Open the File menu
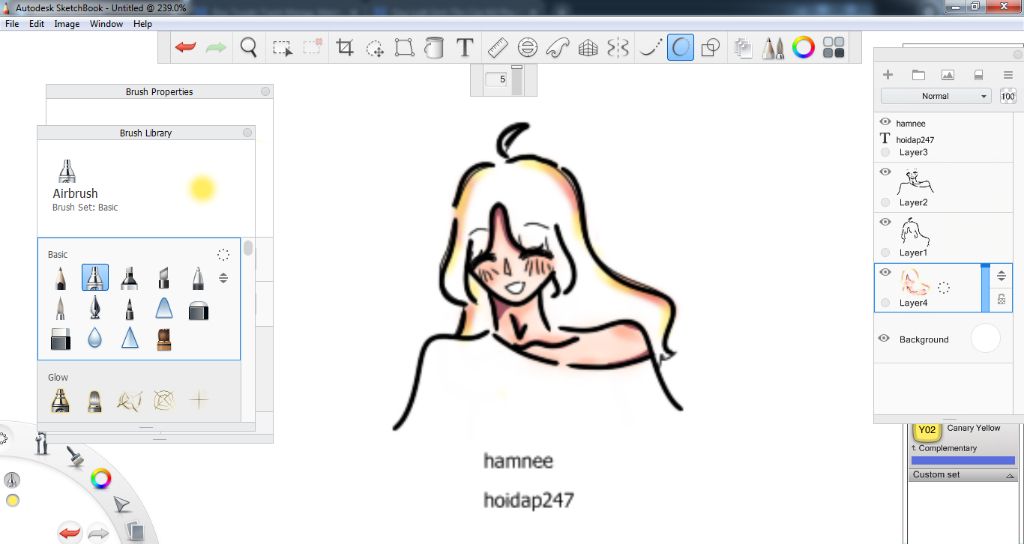 pyautogui.click(x=12, y=24)
